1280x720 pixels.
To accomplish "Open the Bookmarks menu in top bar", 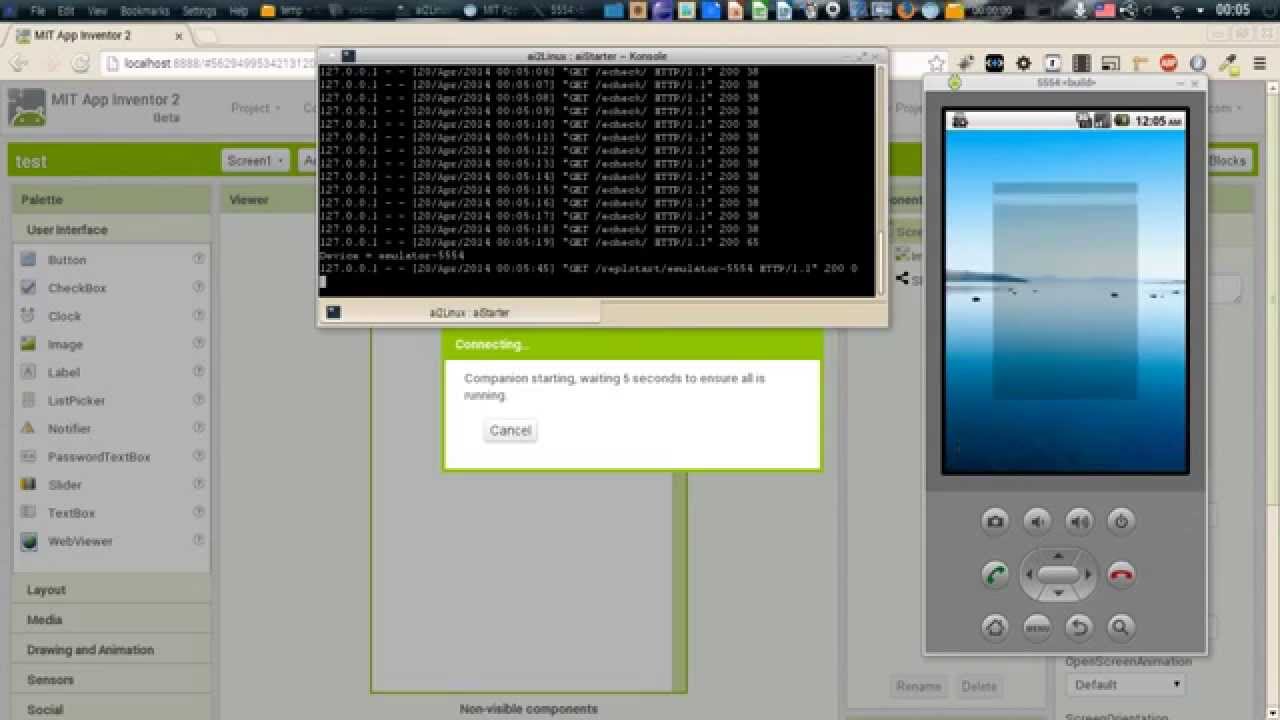I will [x=144, y=11].
